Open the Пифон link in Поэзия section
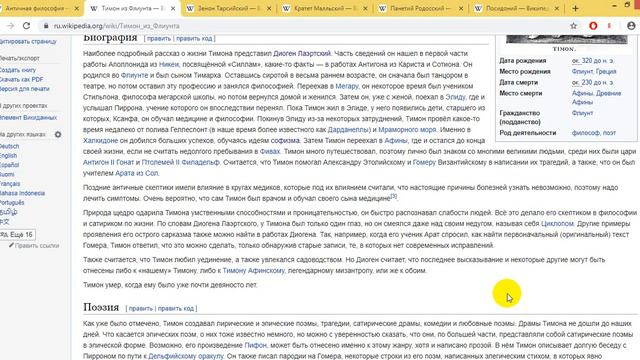This screenshot has height=360, width=640. point(255,345)
